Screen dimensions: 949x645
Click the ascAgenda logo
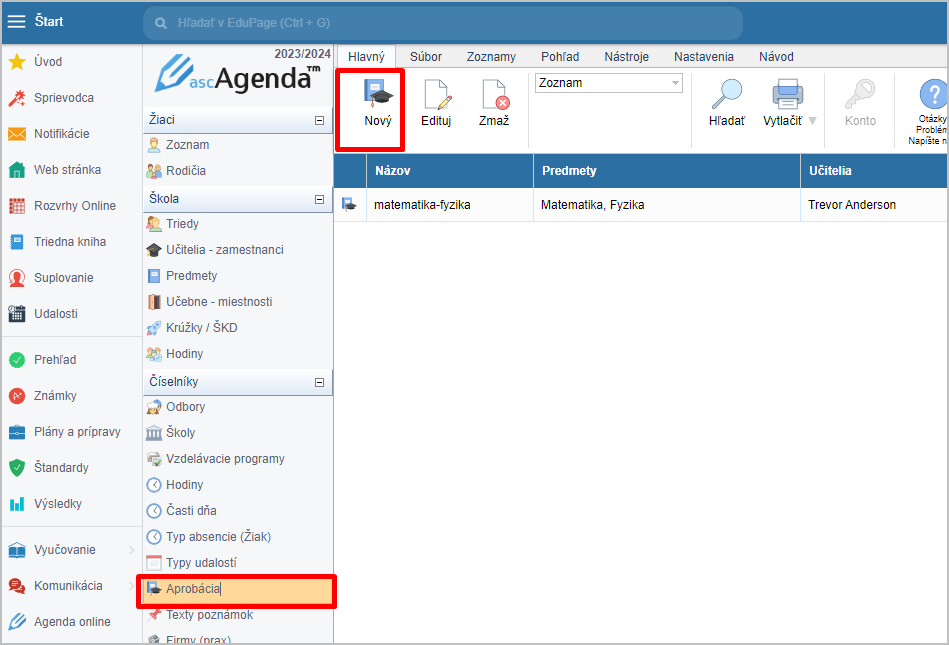click(x=238, y=74)
